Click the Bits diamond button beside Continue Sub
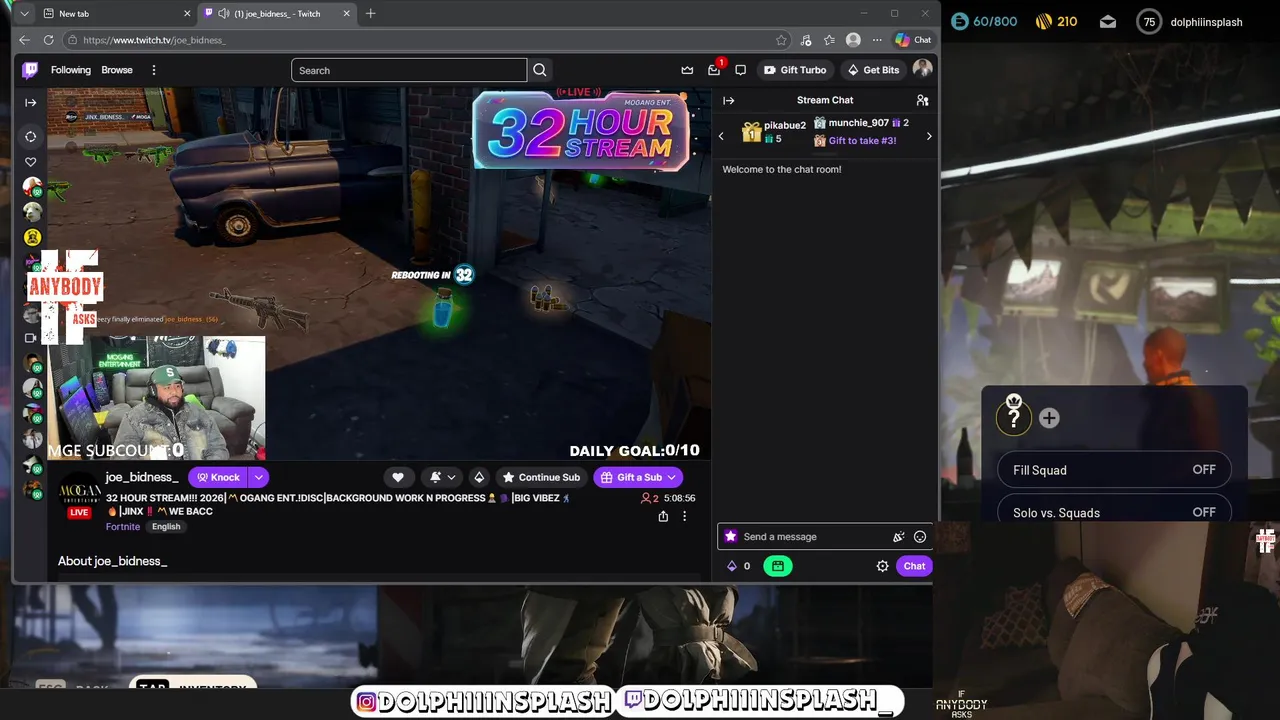This screenshot has width=1280, height=720. point(479,477)
